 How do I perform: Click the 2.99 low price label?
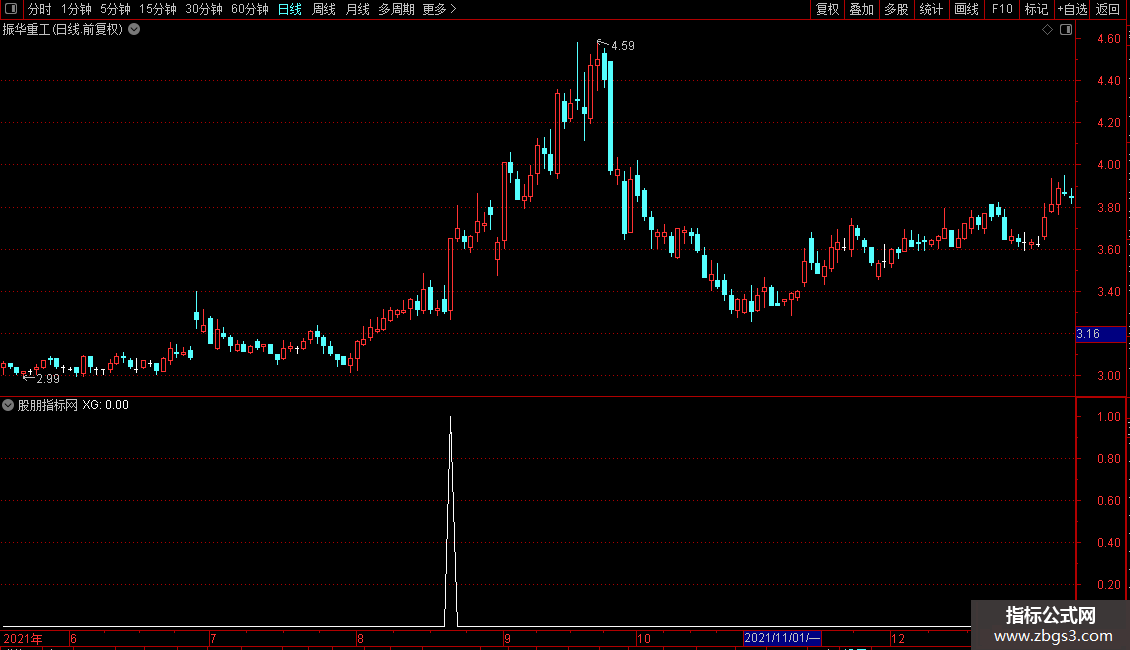[48, 378]
